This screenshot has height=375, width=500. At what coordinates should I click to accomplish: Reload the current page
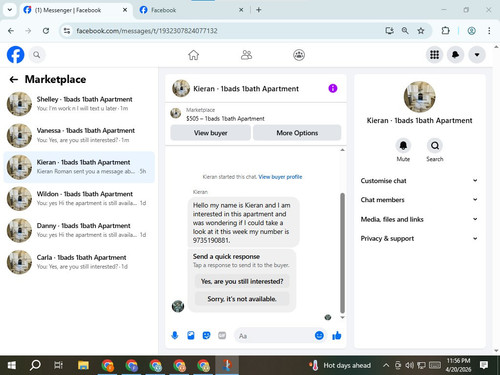(x=46, y=31)
